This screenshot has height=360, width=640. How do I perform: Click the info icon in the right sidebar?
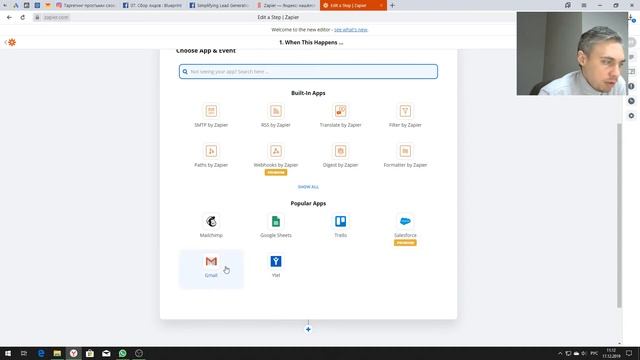[x=631, y=87]
